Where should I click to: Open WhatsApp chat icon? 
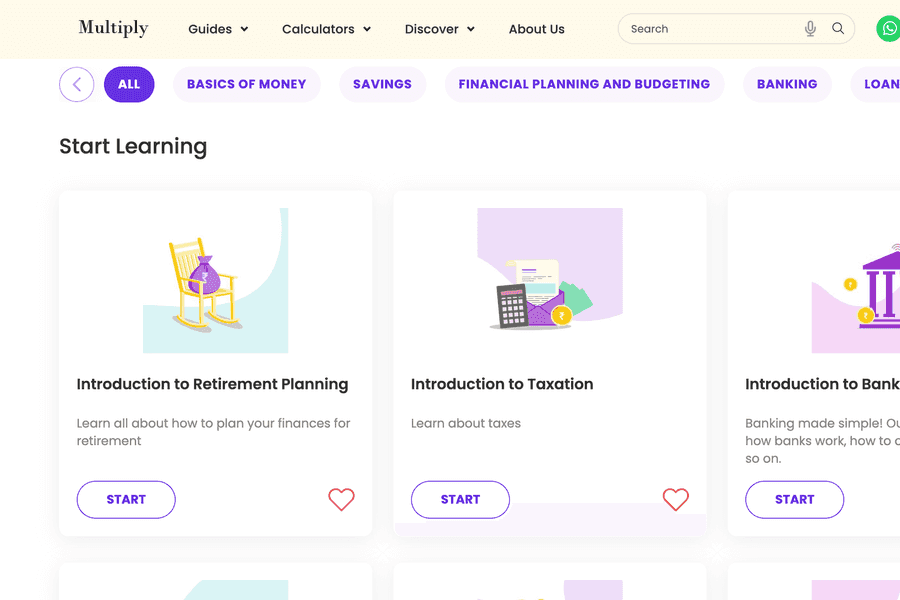pos(888,29)
